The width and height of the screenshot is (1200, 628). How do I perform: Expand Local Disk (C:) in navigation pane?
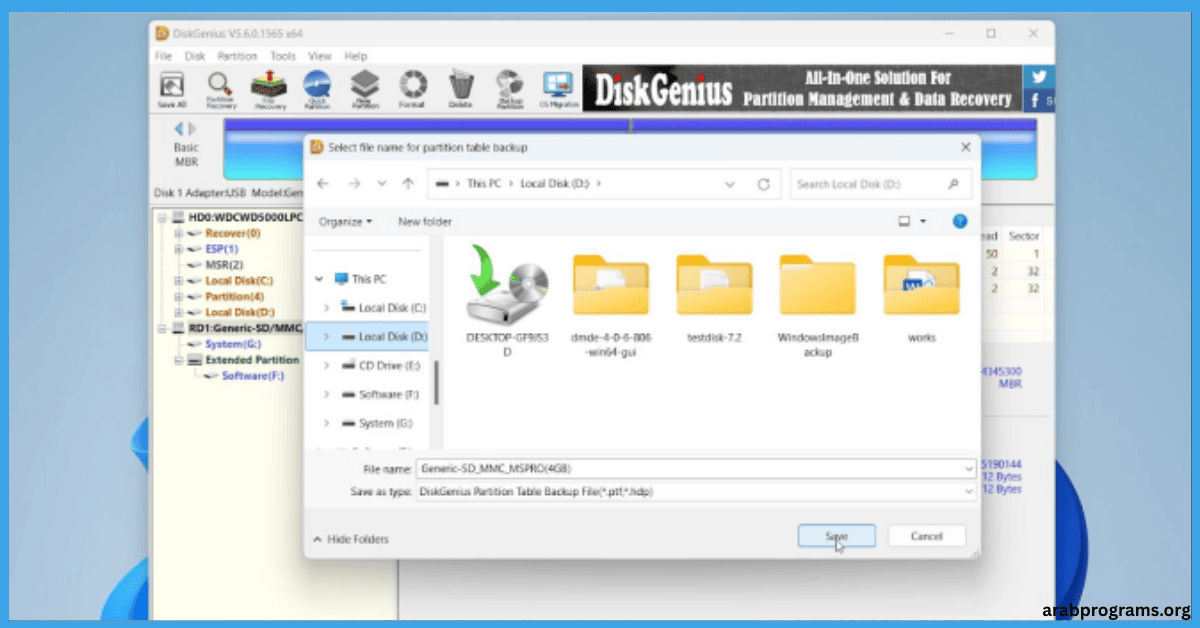click(x=327, y=307)
